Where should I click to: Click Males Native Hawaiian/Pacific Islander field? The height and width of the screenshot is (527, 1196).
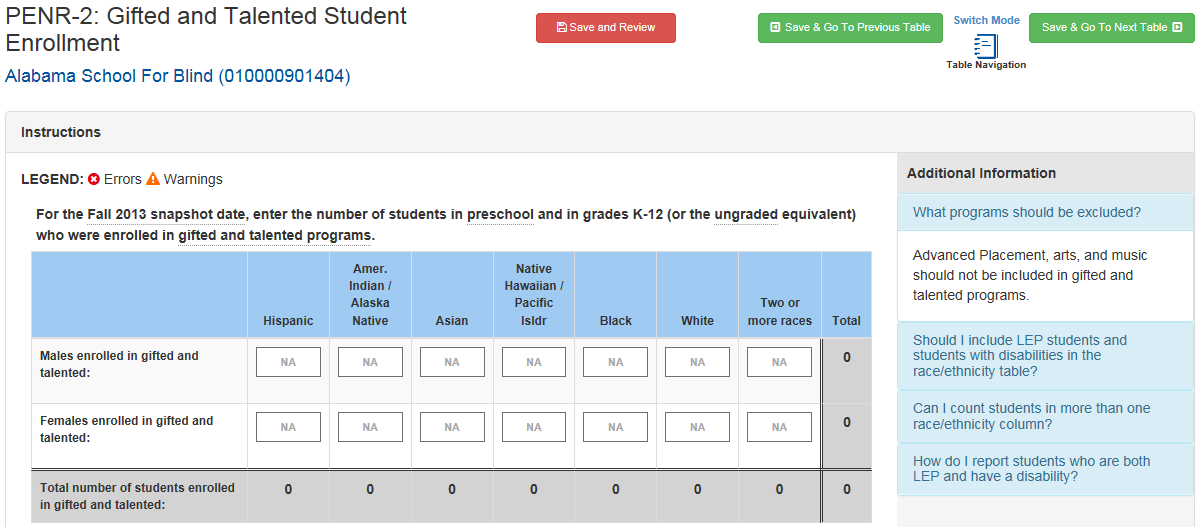pyautogui.click(x=534, y=362)
